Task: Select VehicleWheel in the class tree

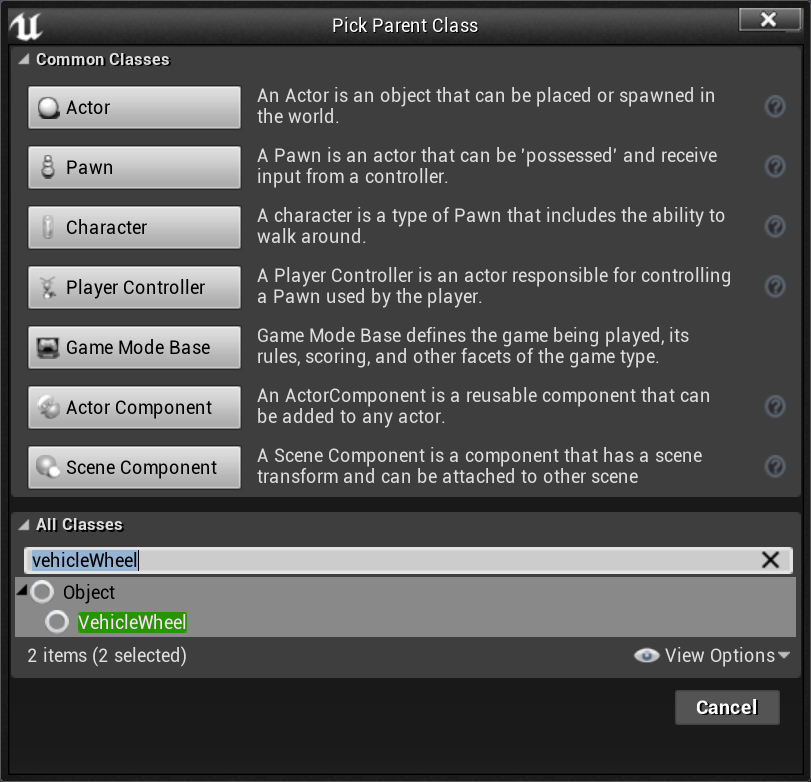Action: pos(132,622)
